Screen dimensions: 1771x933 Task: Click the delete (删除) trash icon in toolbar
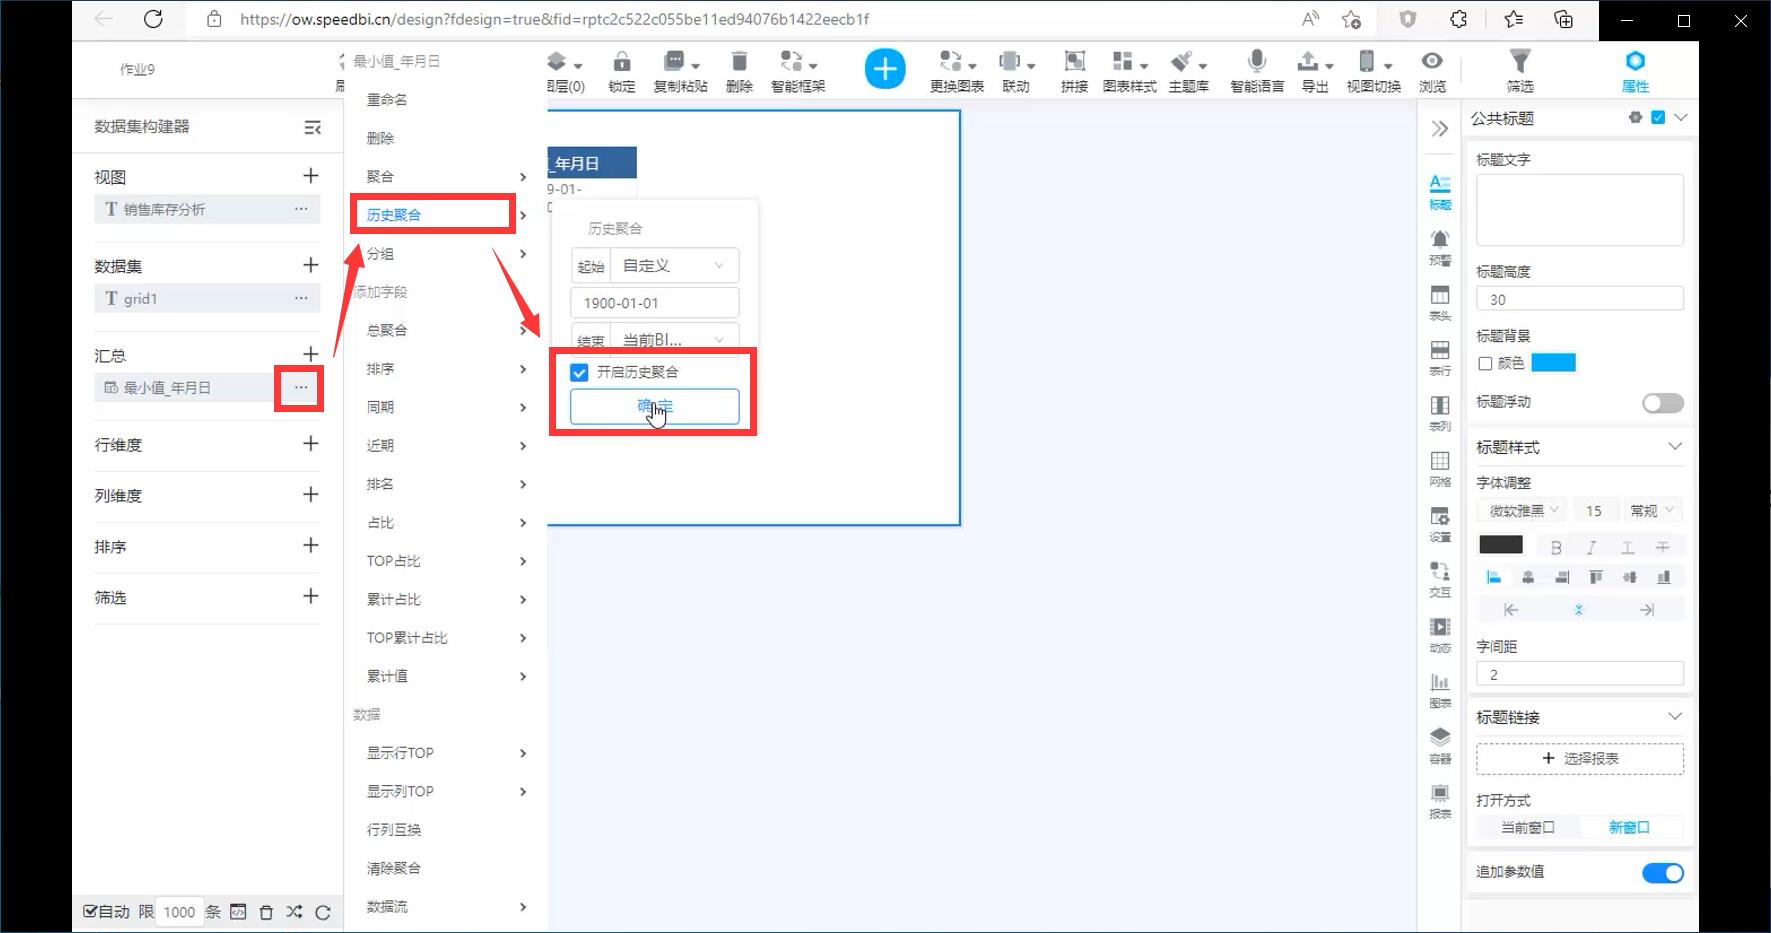(739, 70)
